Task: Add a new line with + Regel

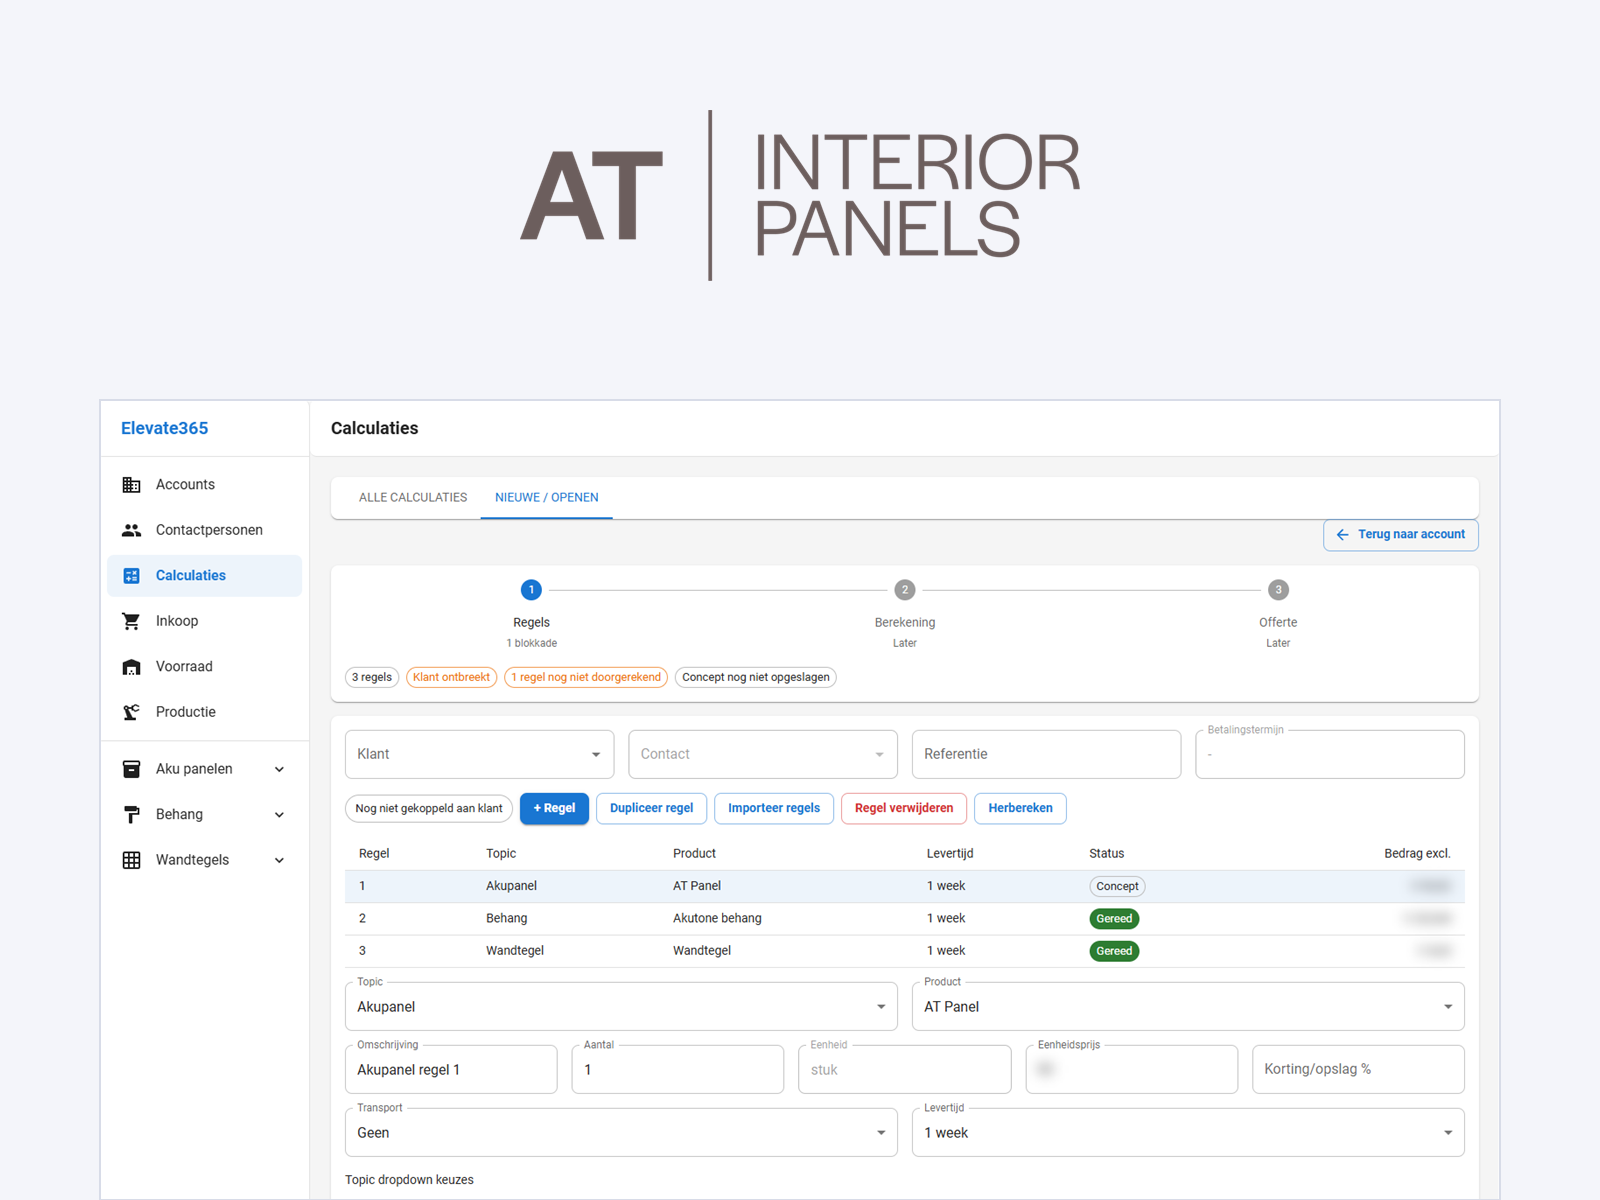Action: 554,808
